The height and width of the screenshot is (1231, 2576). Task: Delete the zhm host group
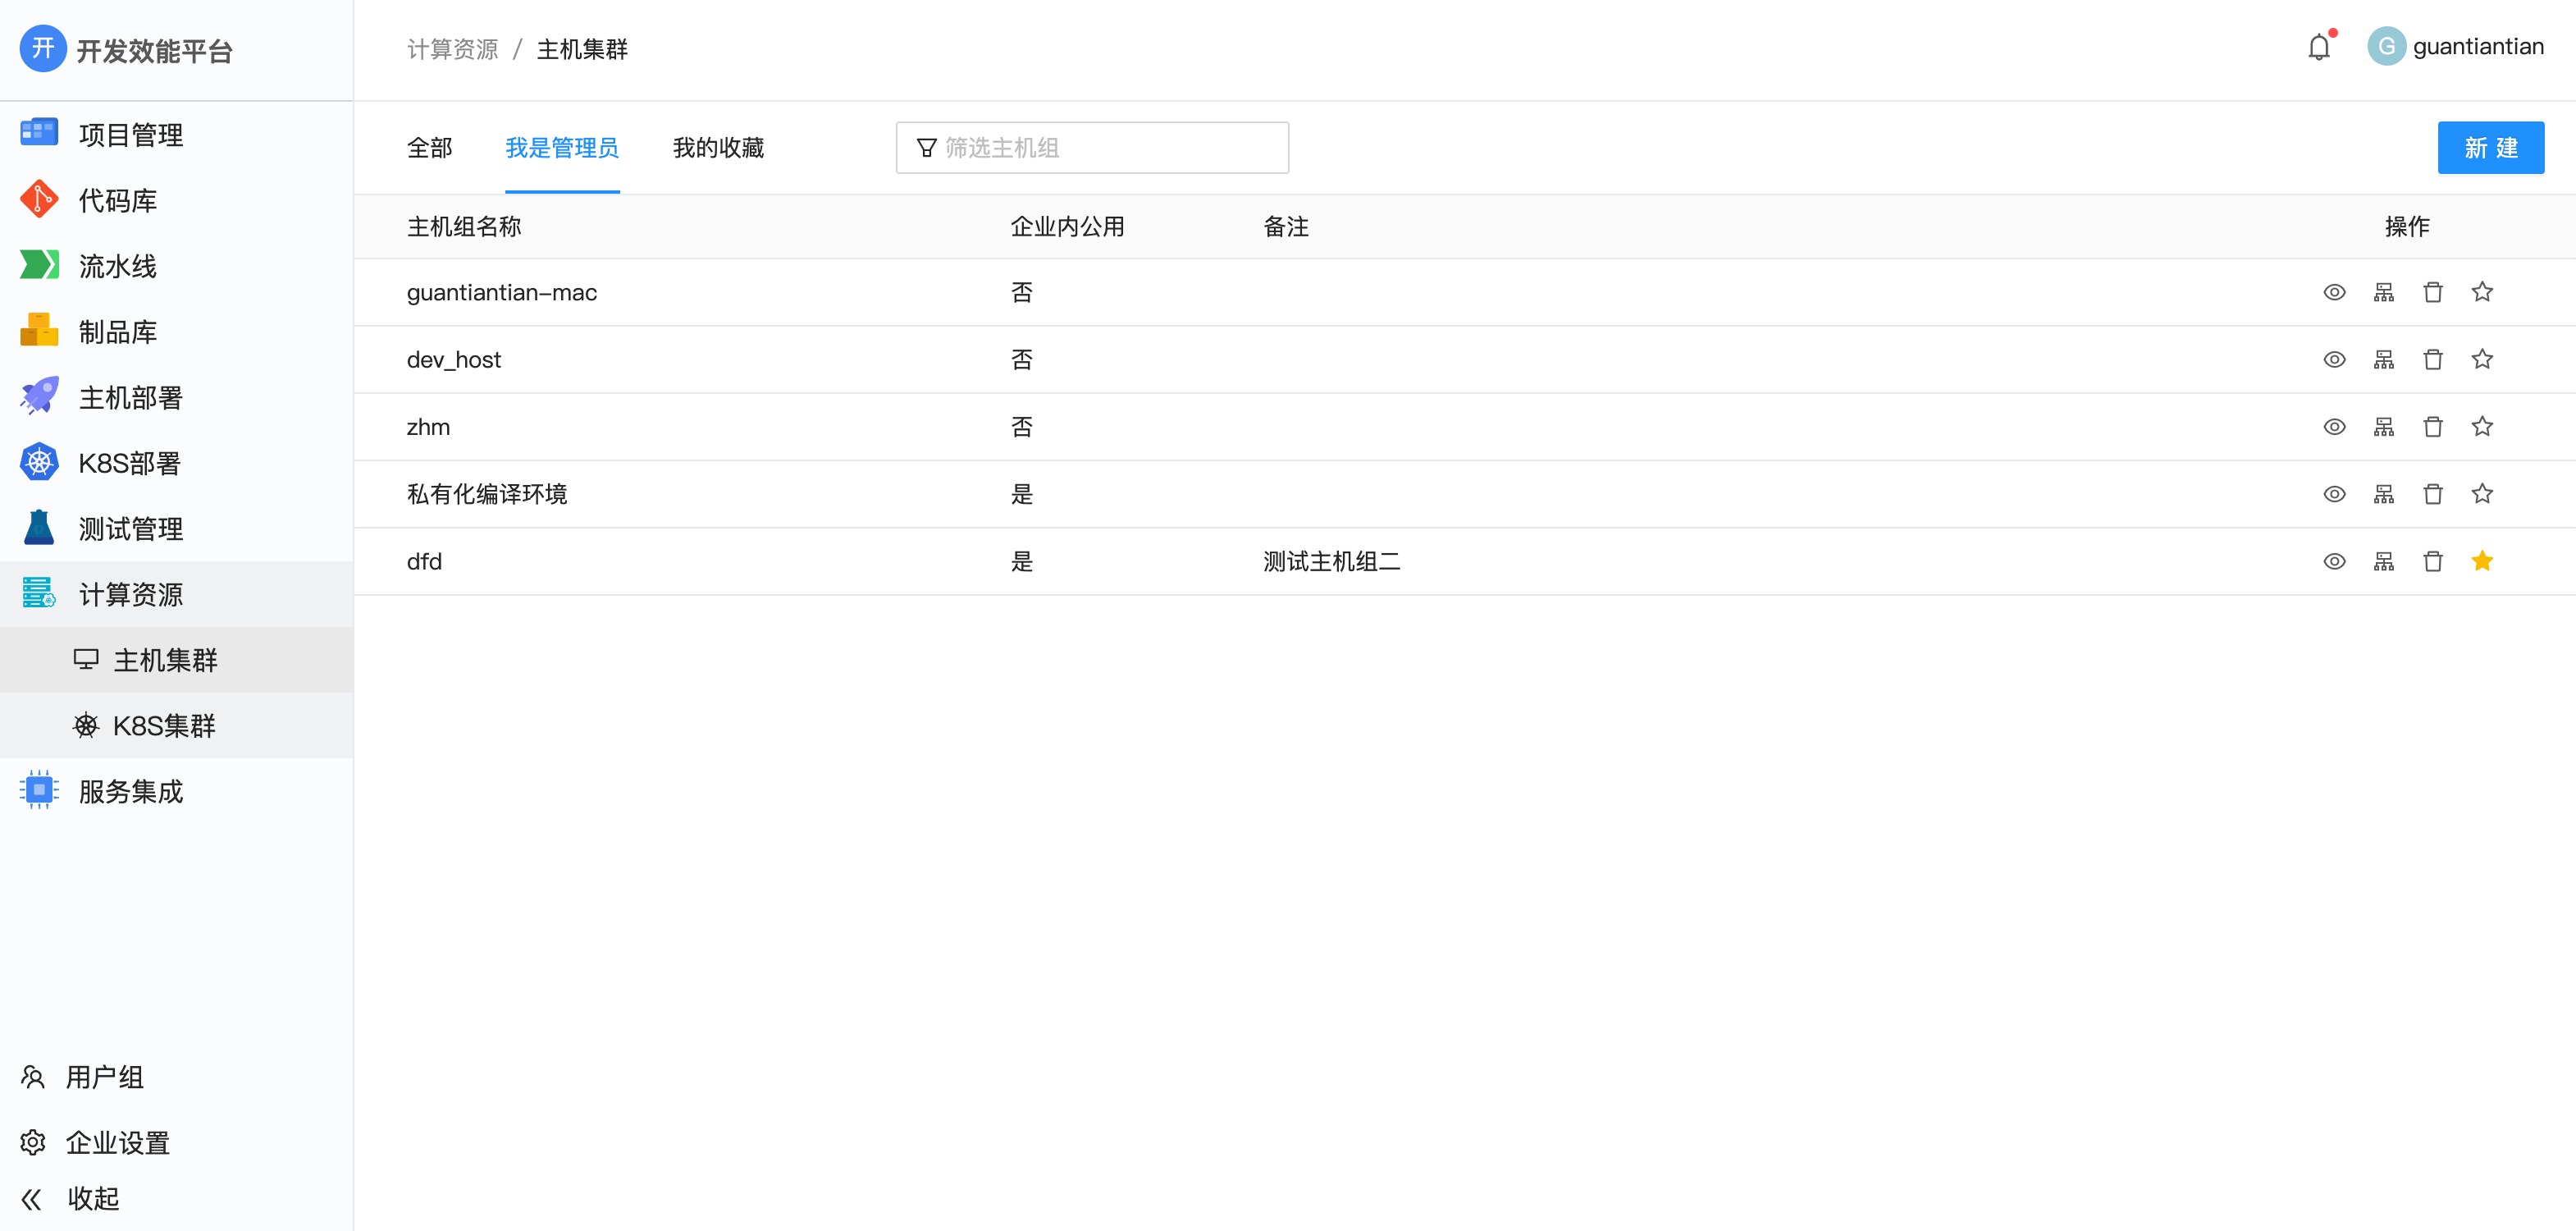(2433, 426)
